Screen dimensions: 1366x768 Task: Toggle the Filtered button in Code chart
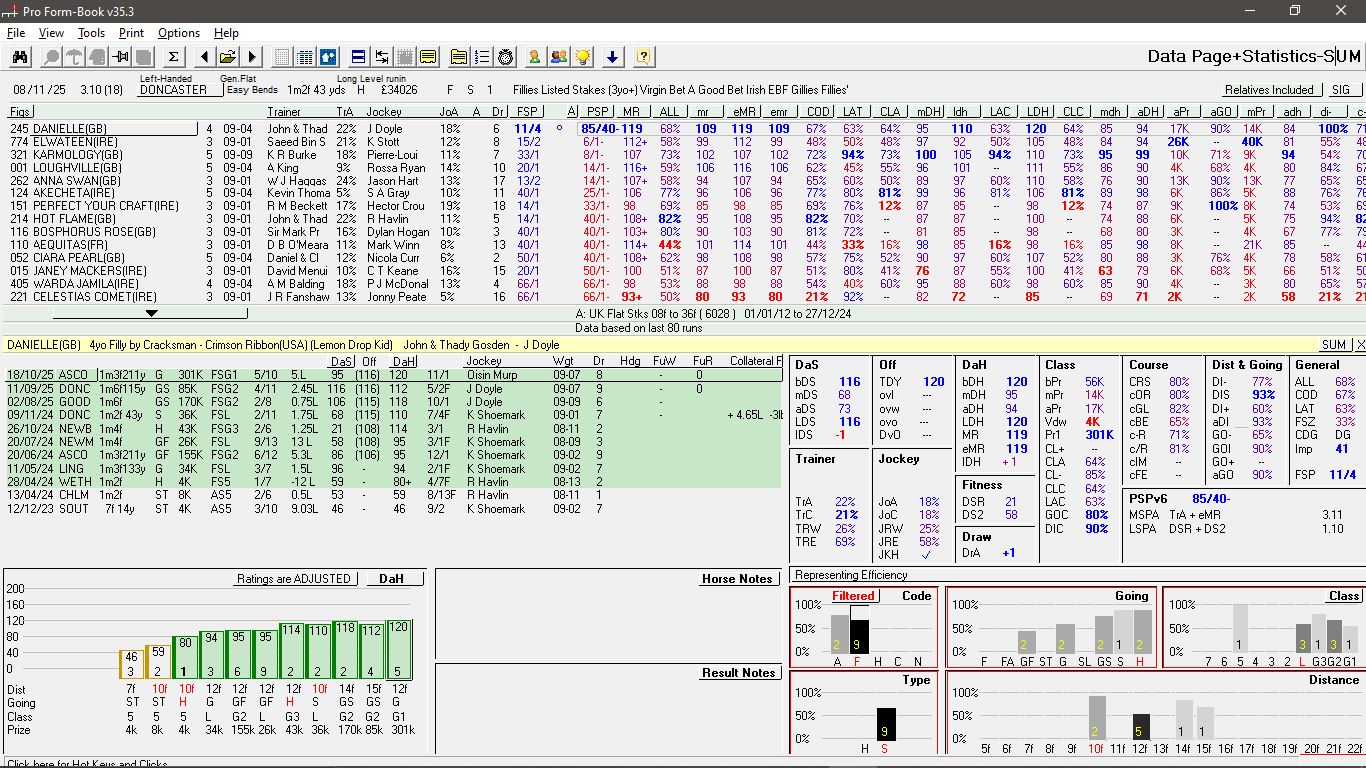(x=853, y=596)
